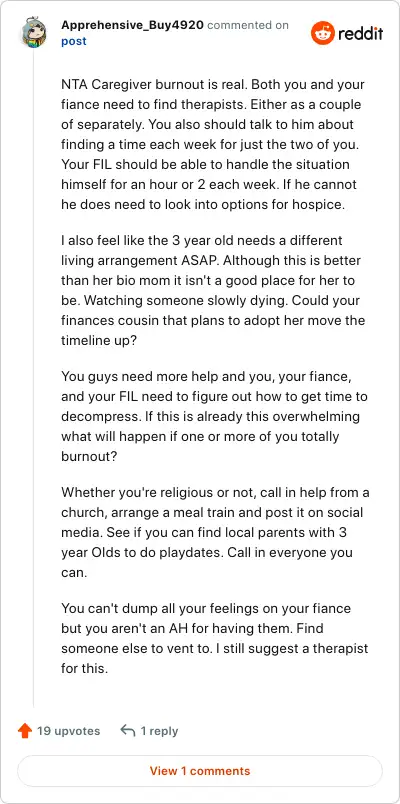This screenshot has width=400, height=804.
Task: Click the final line 'for this.'
Action: pos(85,669)
